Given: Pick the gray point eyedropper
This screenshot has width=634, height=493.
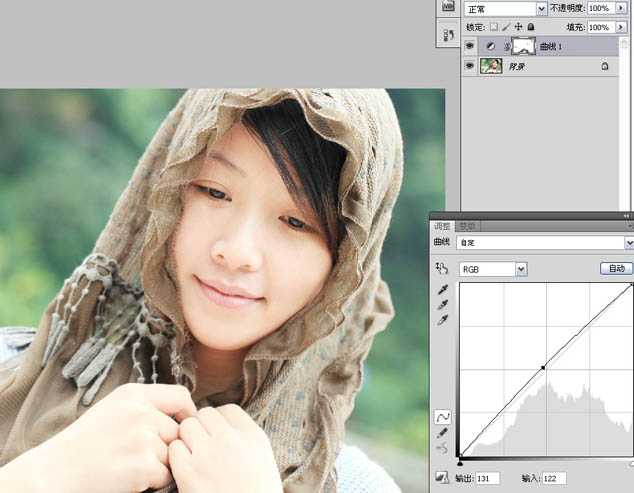Looking at the screenshot, I should pos(443,305).
